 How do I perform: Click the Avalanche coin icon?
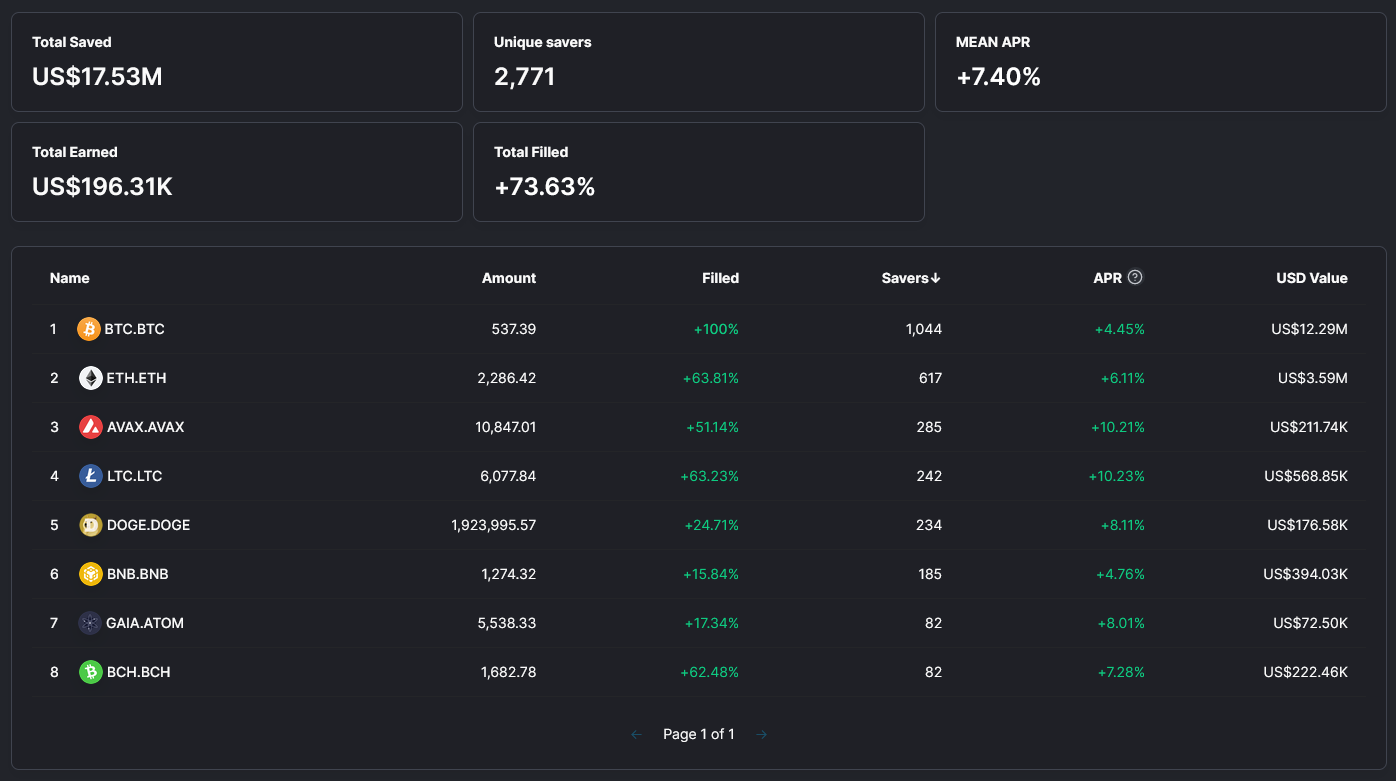90,427
